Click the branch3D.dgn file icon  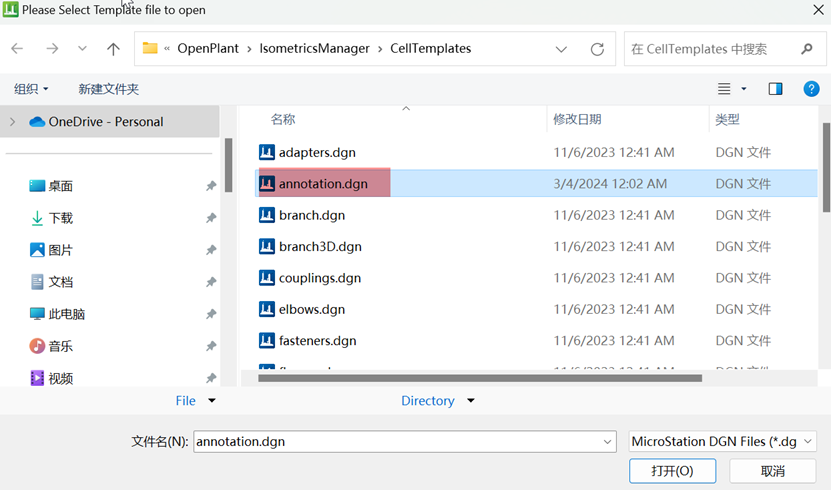tap(267, 246)
